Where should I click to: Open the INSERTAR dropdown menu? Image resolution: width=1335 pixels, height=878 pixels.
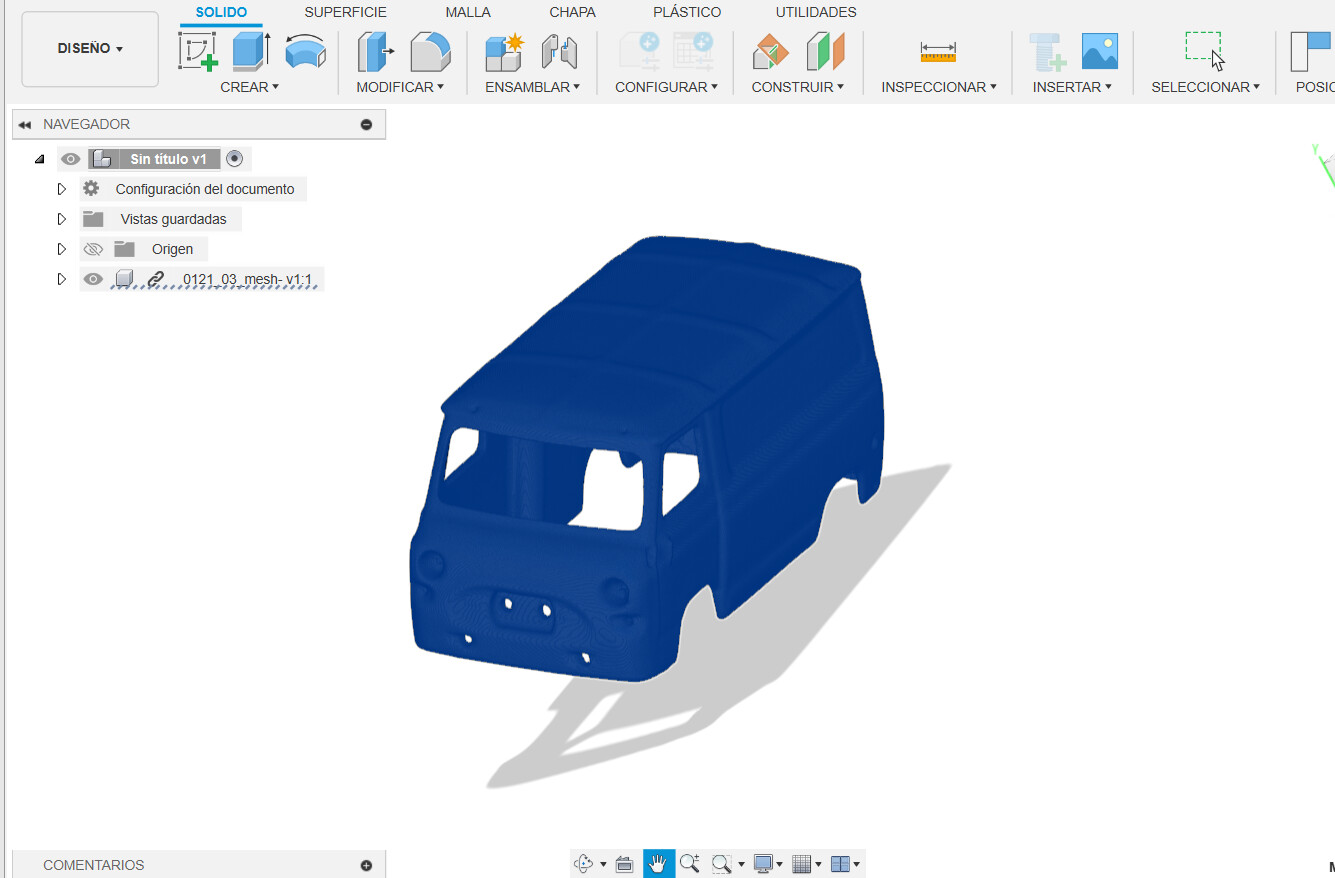1072,87
